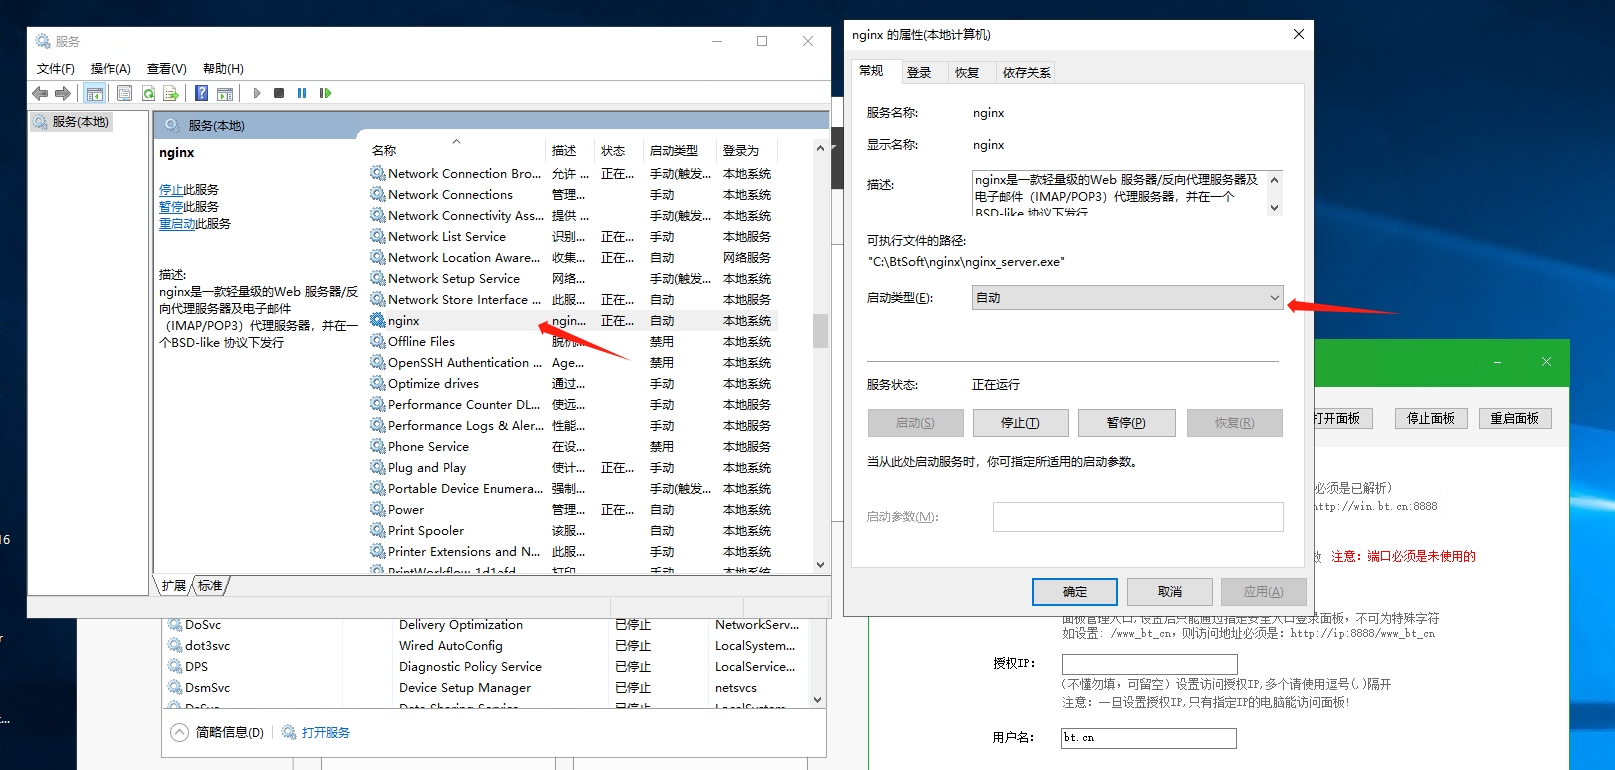Click the 重启动 service link

click(177, 223)
